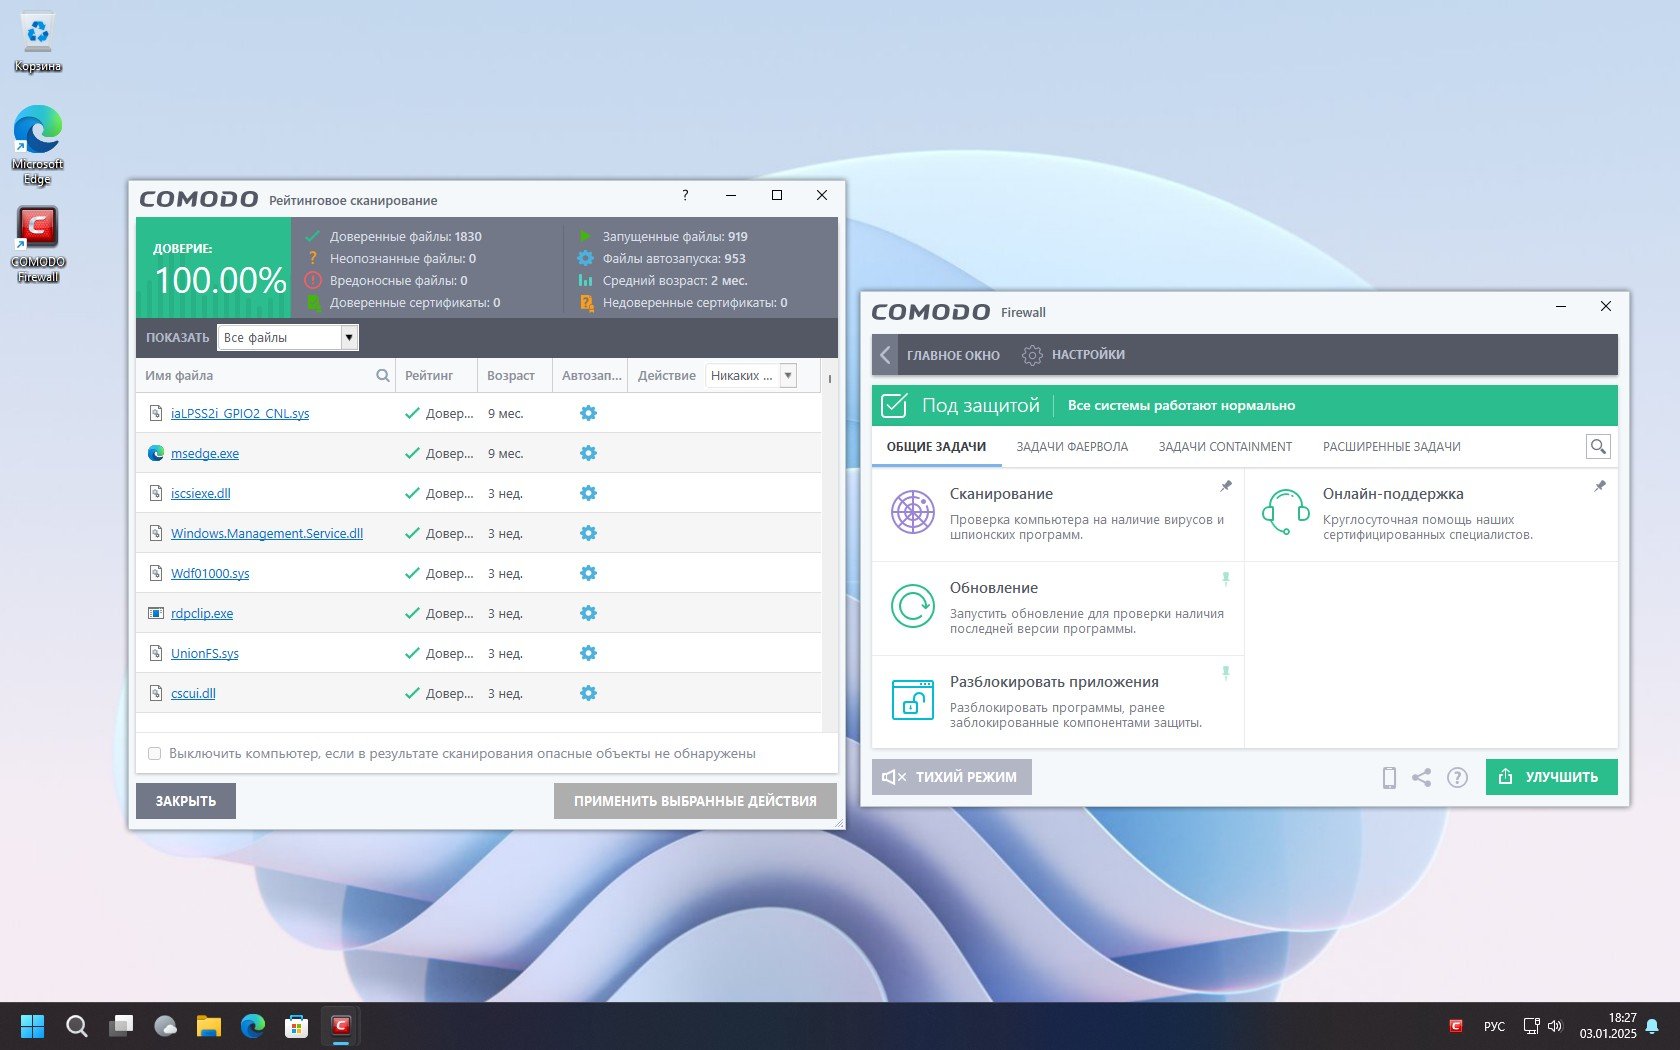The width and height of the screenshot is (1680, 1050).
Task: Click the Scan radar icon
Action: coord(912,513)
